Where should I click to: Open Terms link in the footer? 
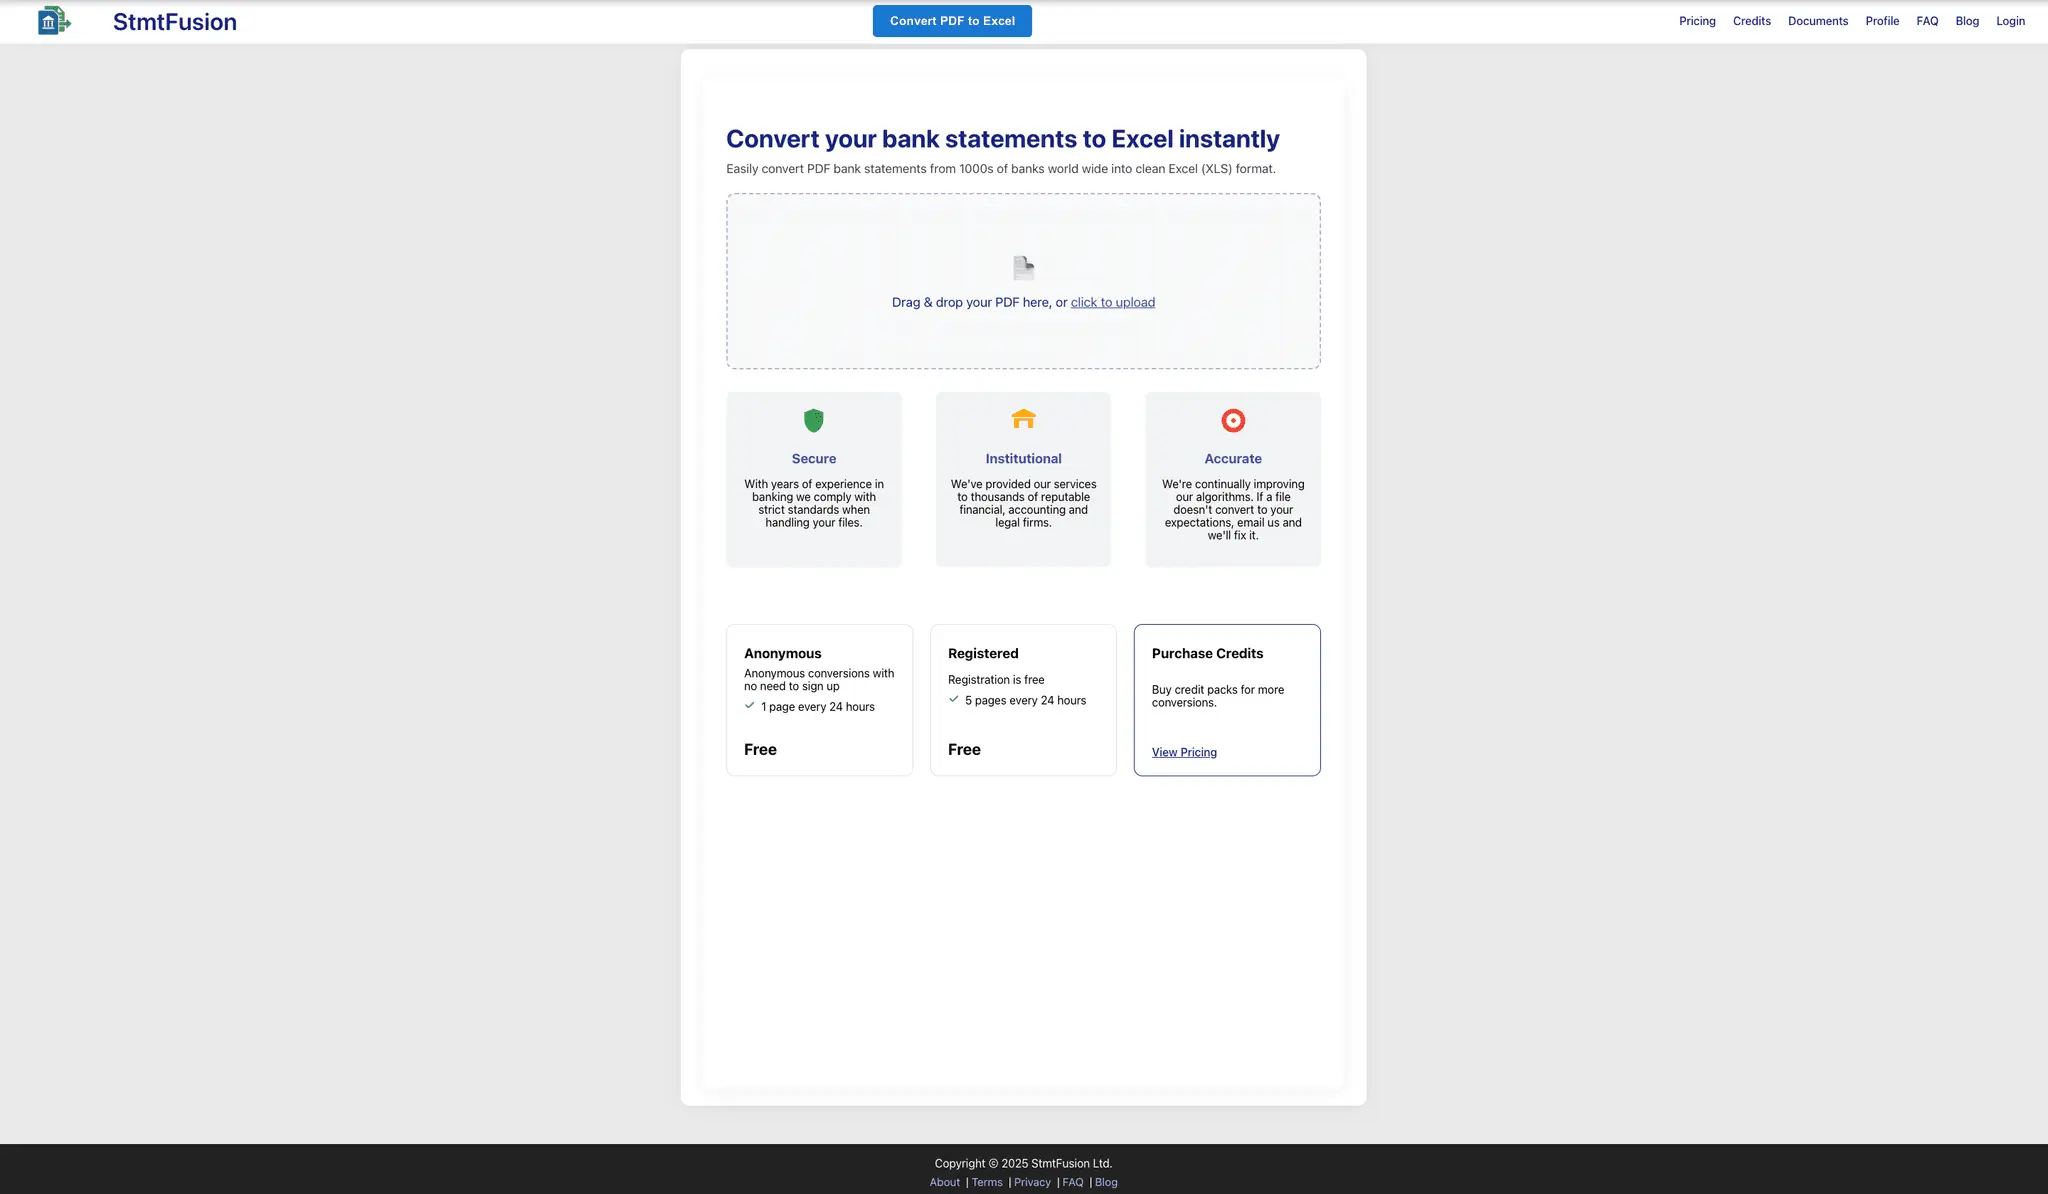click(x=987, y=1182)
